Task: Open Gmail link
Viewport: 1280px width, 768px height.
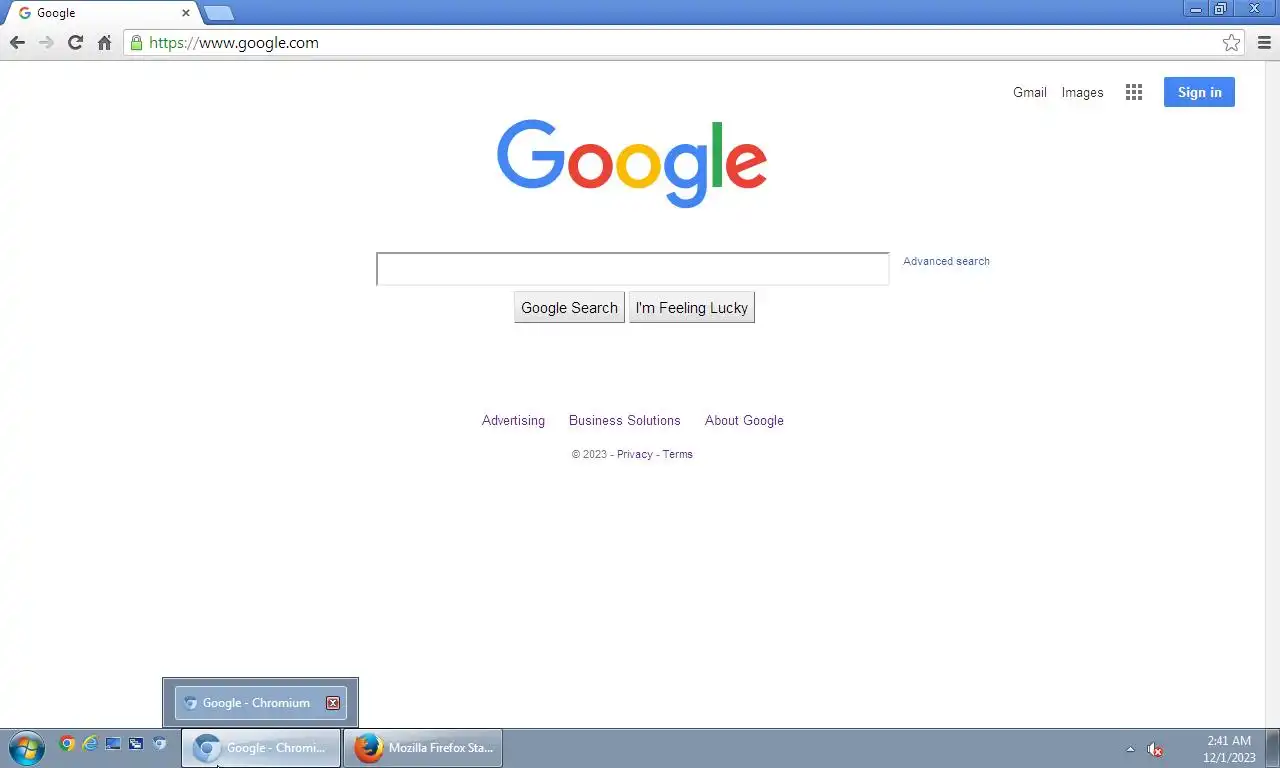Action: click(x=1029, y=92)
